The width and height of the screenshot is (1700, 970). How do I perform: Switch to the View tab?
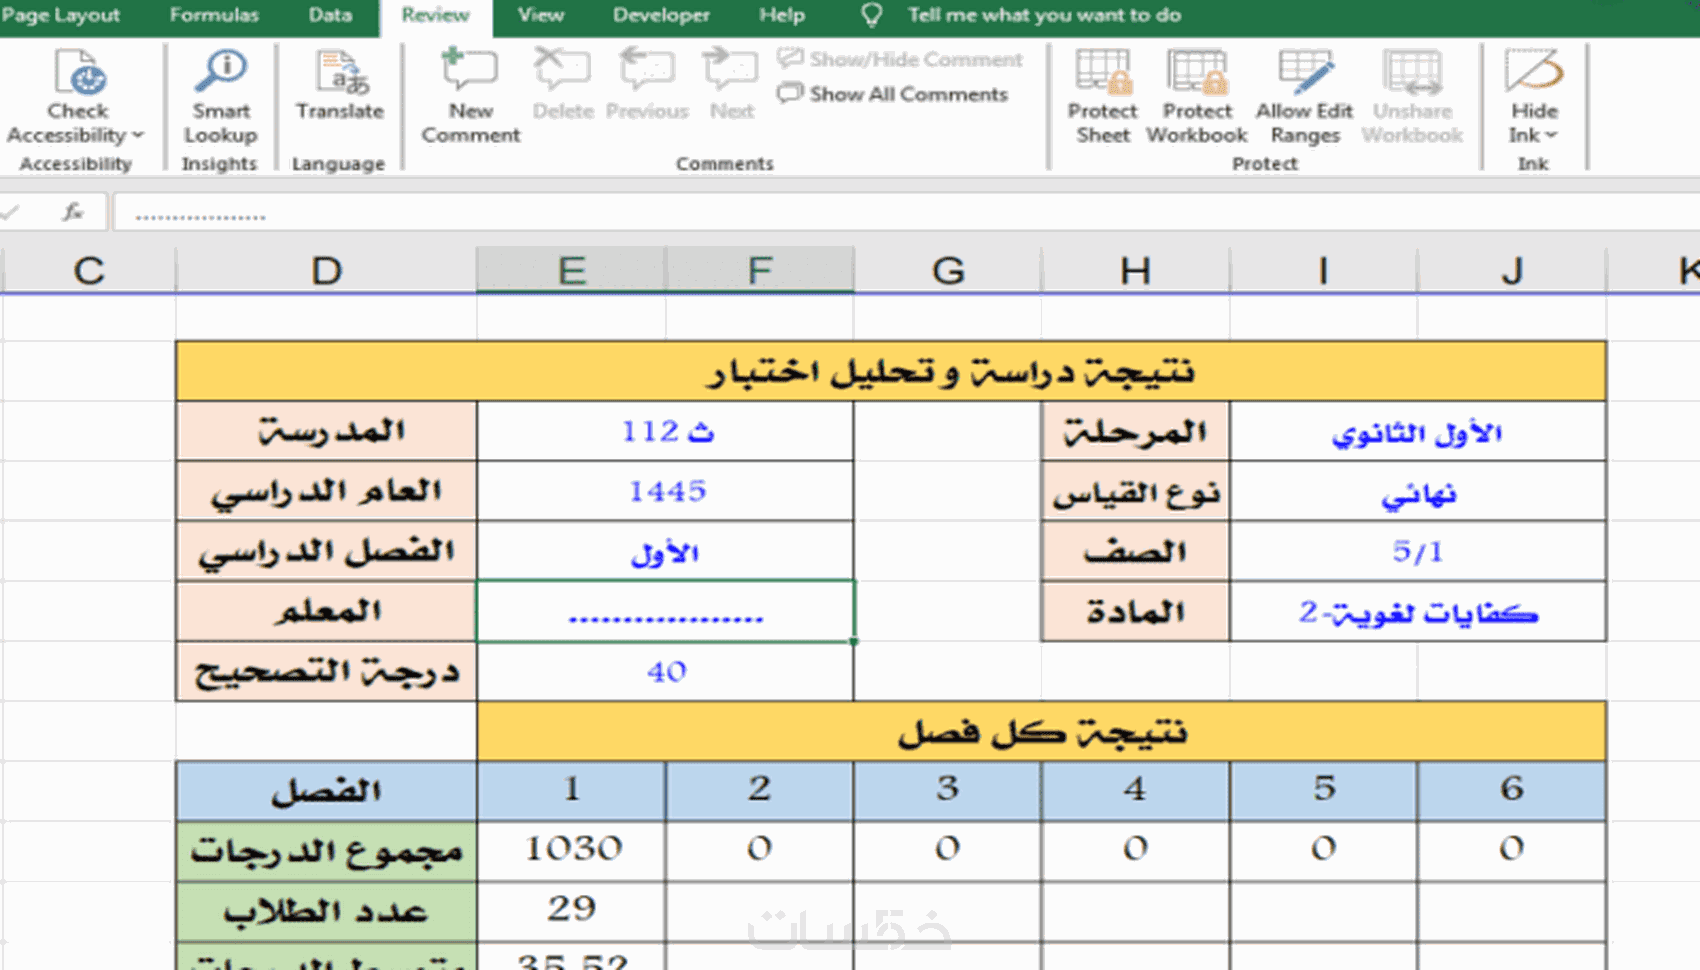point(541,15)
